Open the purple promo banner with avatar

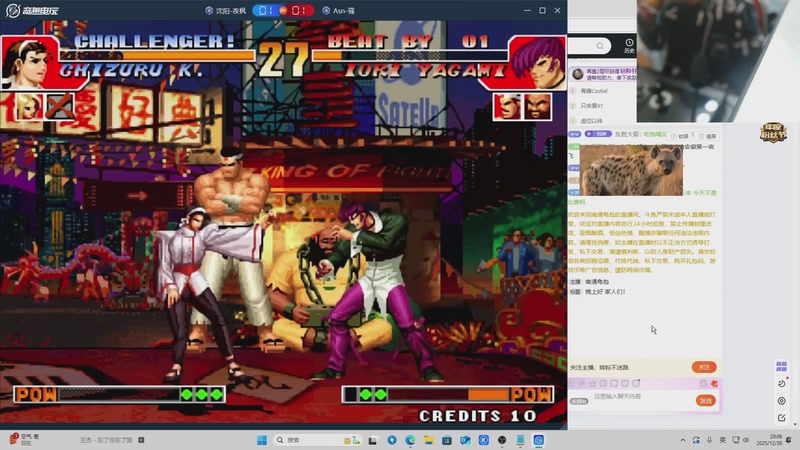(603, 74)
